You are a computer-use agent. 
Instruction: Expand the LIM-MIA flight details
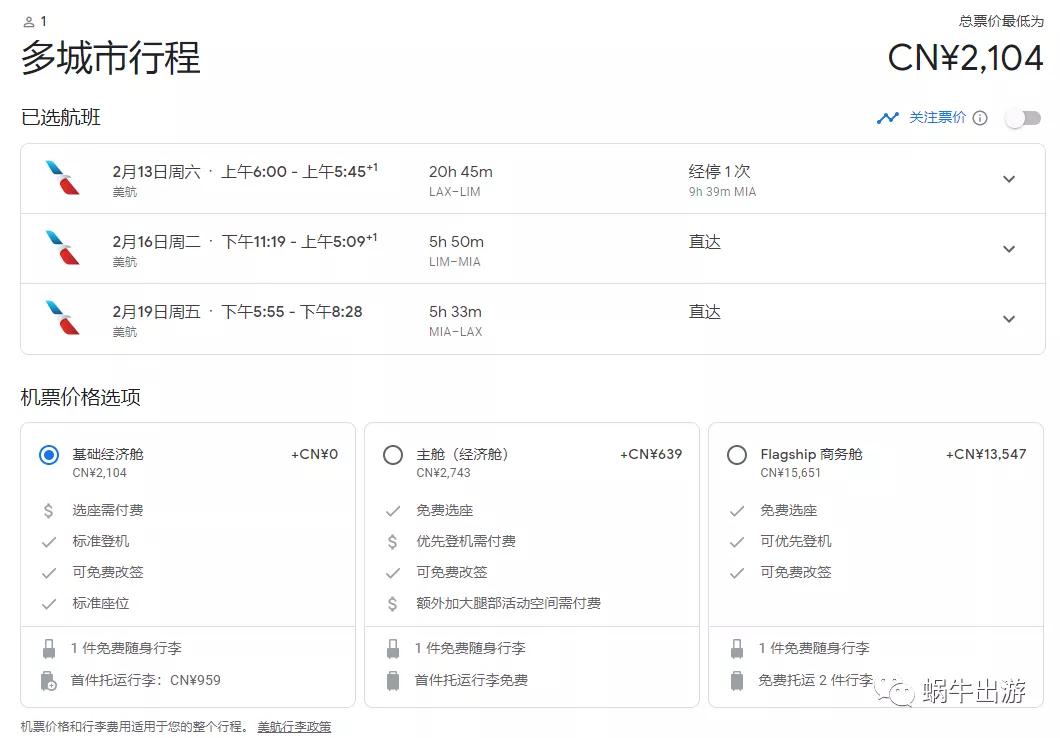pos(1009,249)
